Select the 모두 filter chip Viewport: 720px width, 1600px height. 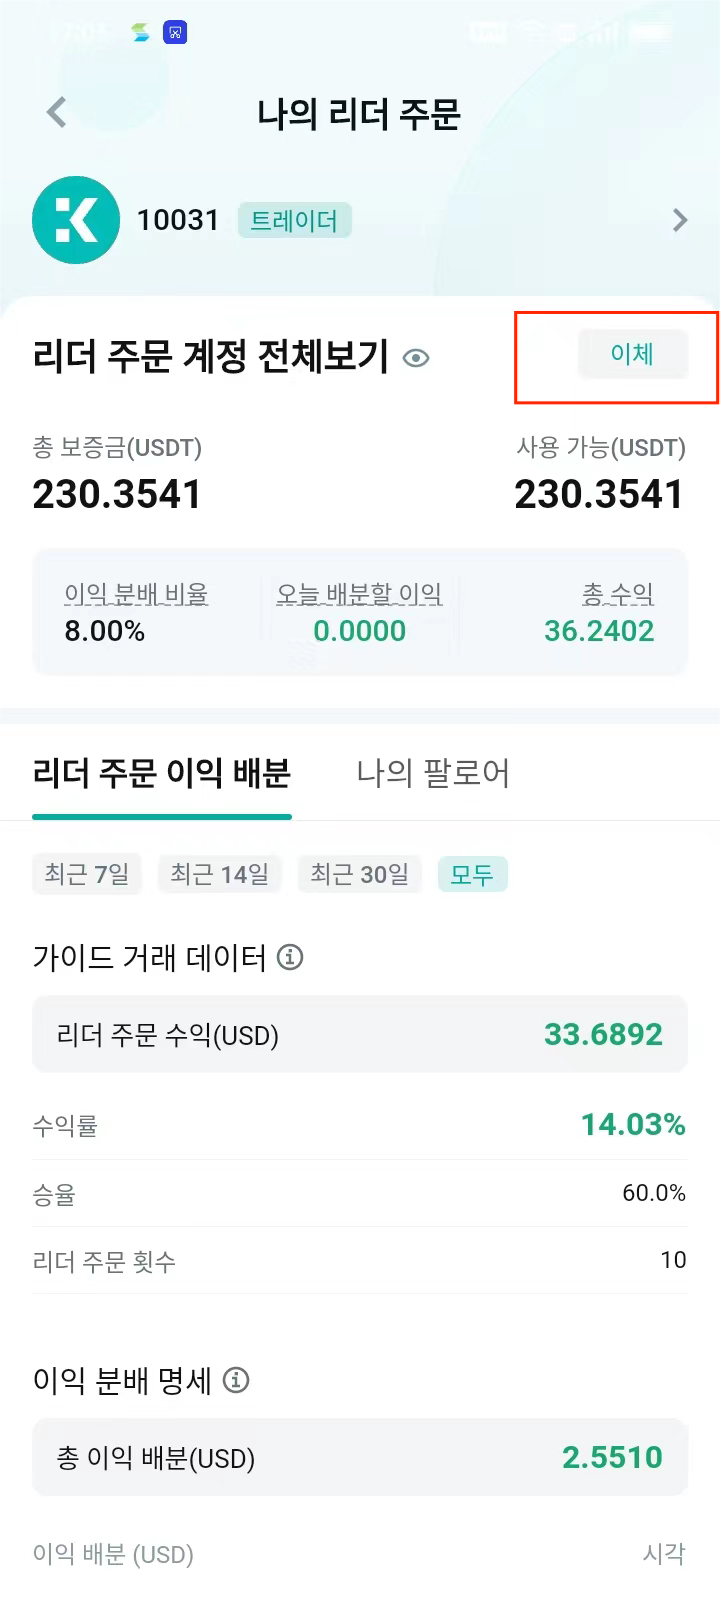[x=472, y=875]
